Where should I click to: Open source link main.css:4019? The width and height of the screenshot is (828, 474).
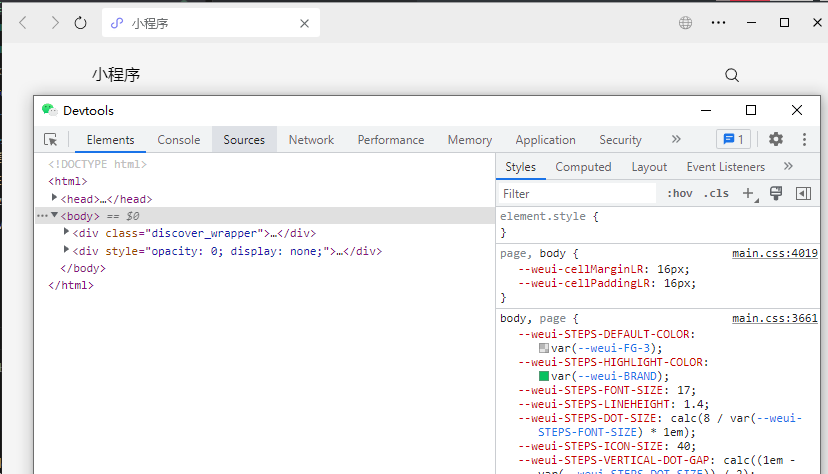coord(775,253)
